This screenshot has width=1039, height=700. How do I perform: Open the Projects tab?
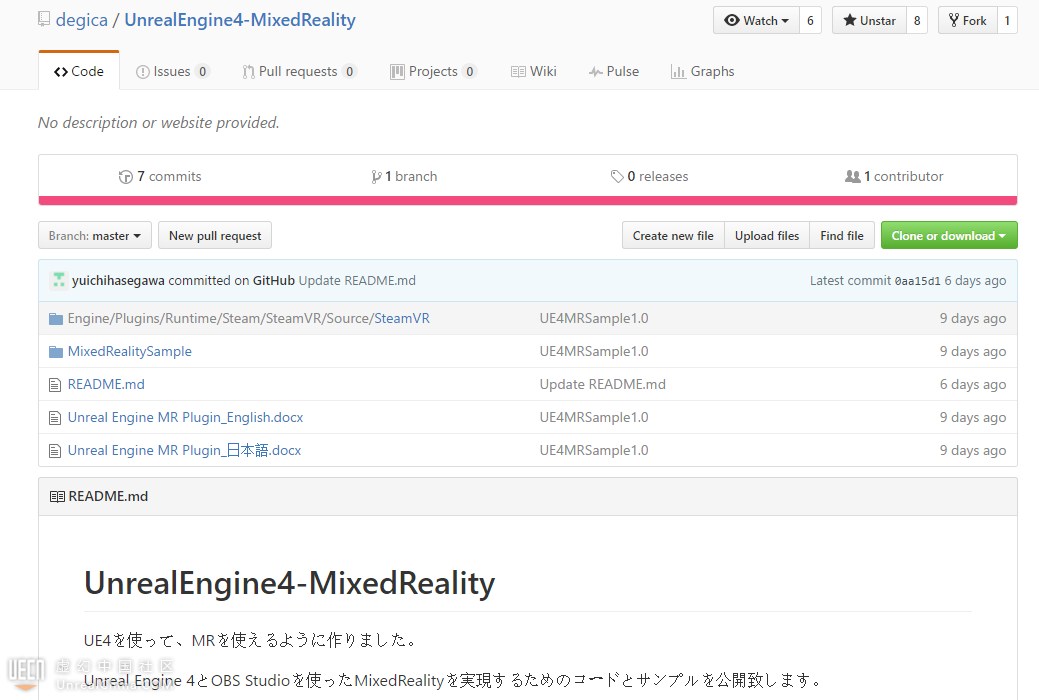[x=433, y=71]
